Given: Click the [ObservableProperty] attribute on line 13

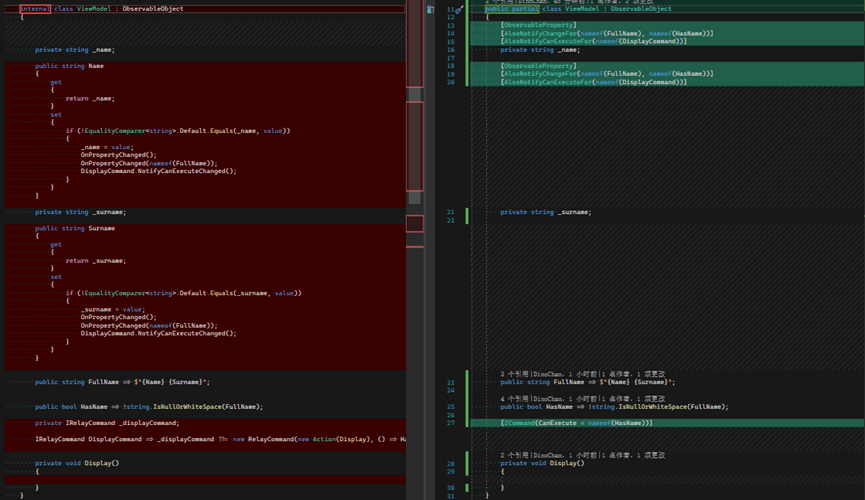Looking at the screenshot, I should tap(538, 25).
